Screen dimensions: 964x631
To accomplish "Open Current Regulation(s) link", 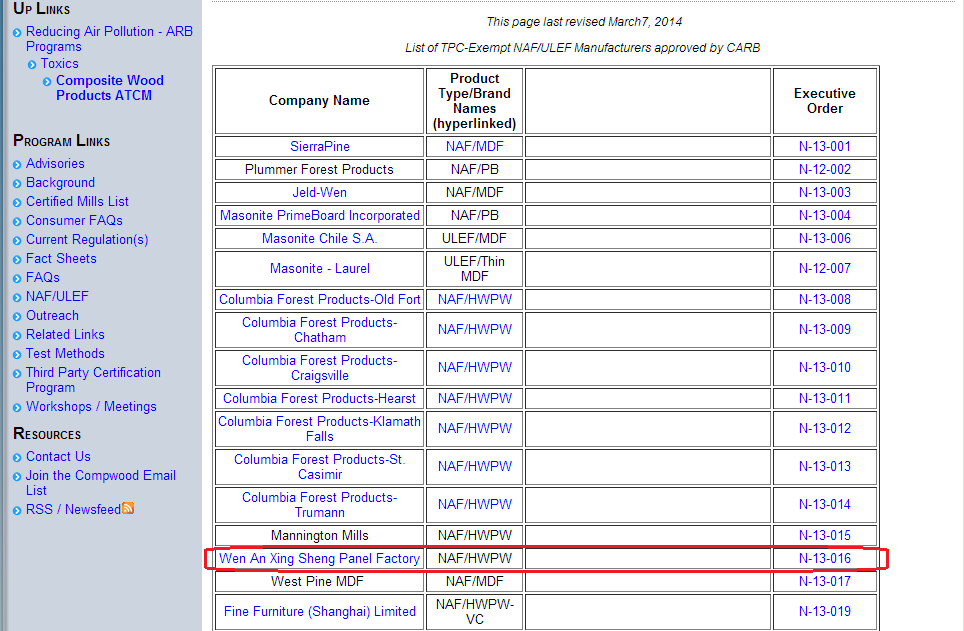I will click(x=87, y=240).
